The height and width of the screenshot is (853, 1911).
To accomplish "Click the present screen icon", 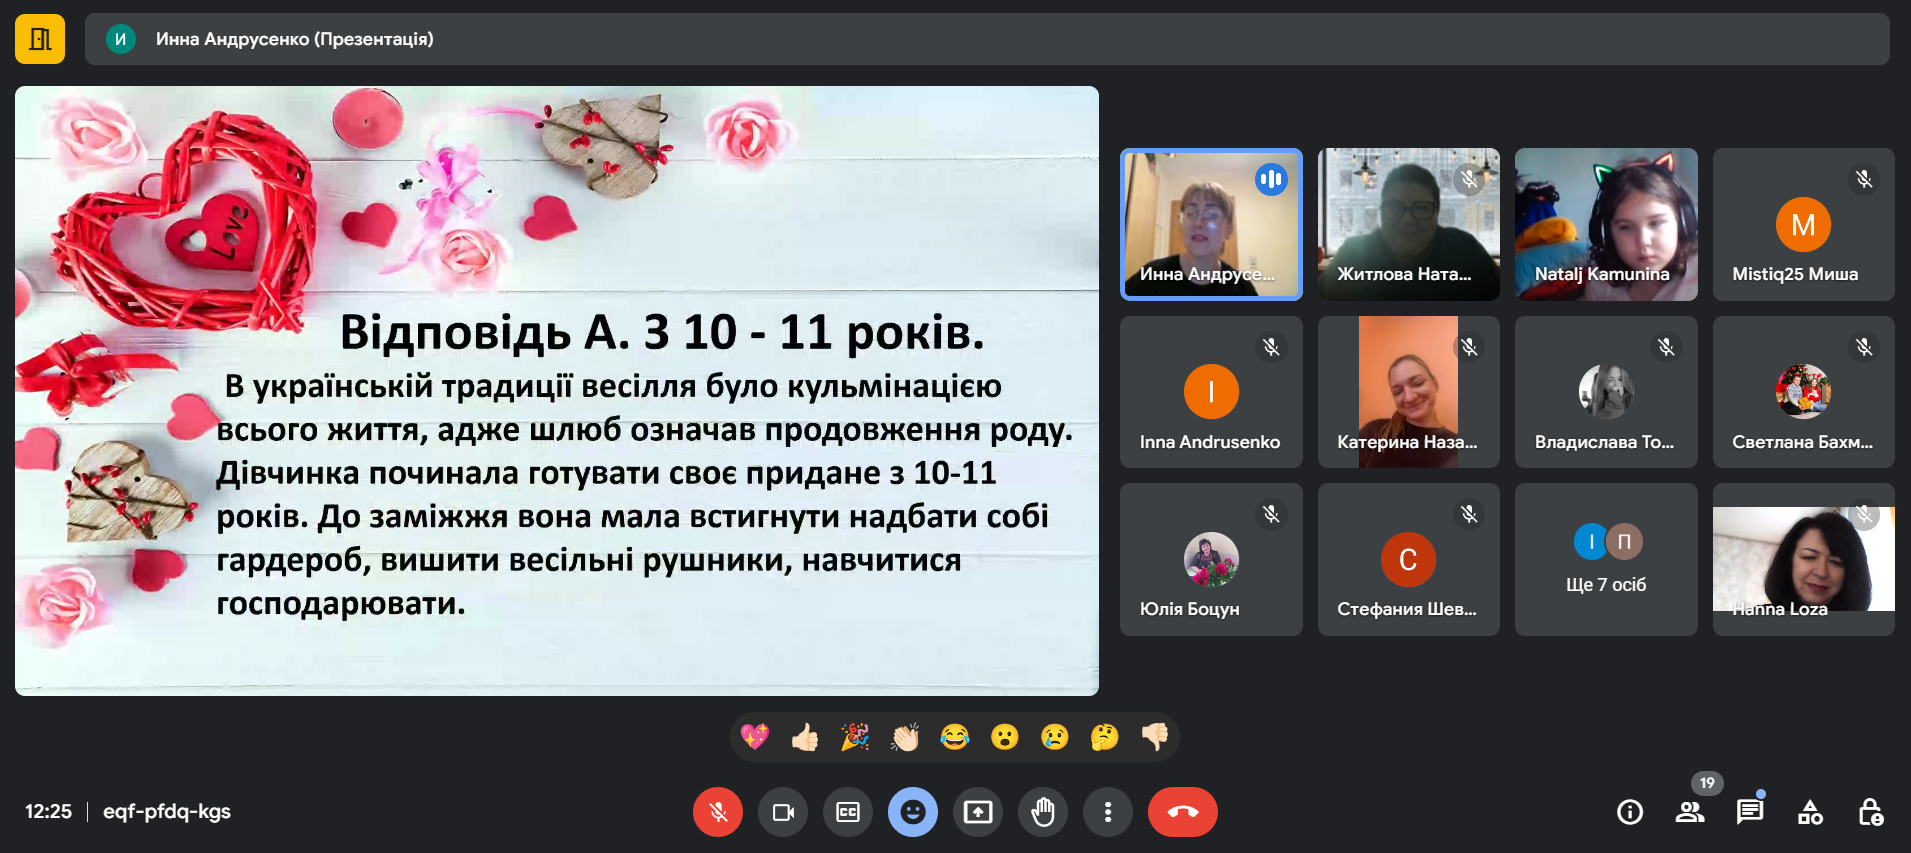I will tap(977, 812).
